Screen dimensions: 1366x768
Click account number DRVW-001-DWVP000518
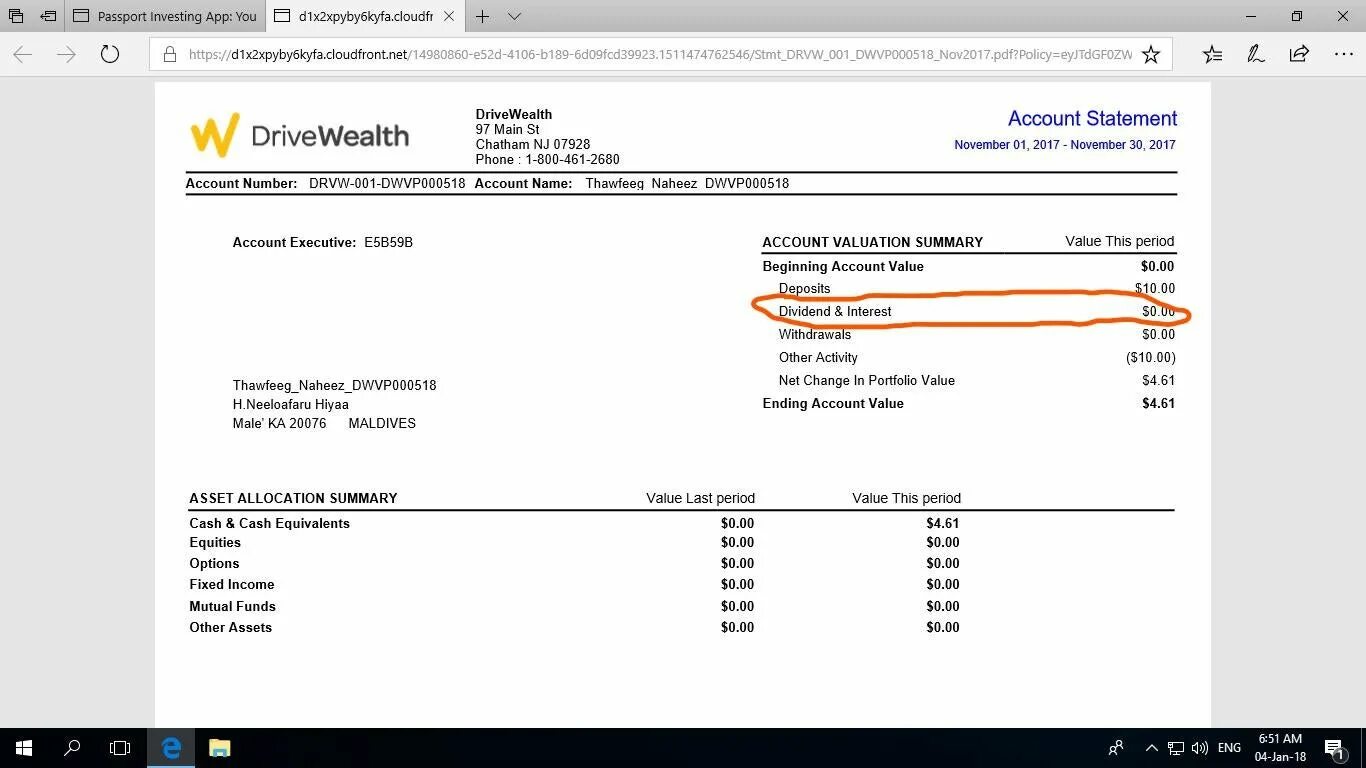coord(387,183)
